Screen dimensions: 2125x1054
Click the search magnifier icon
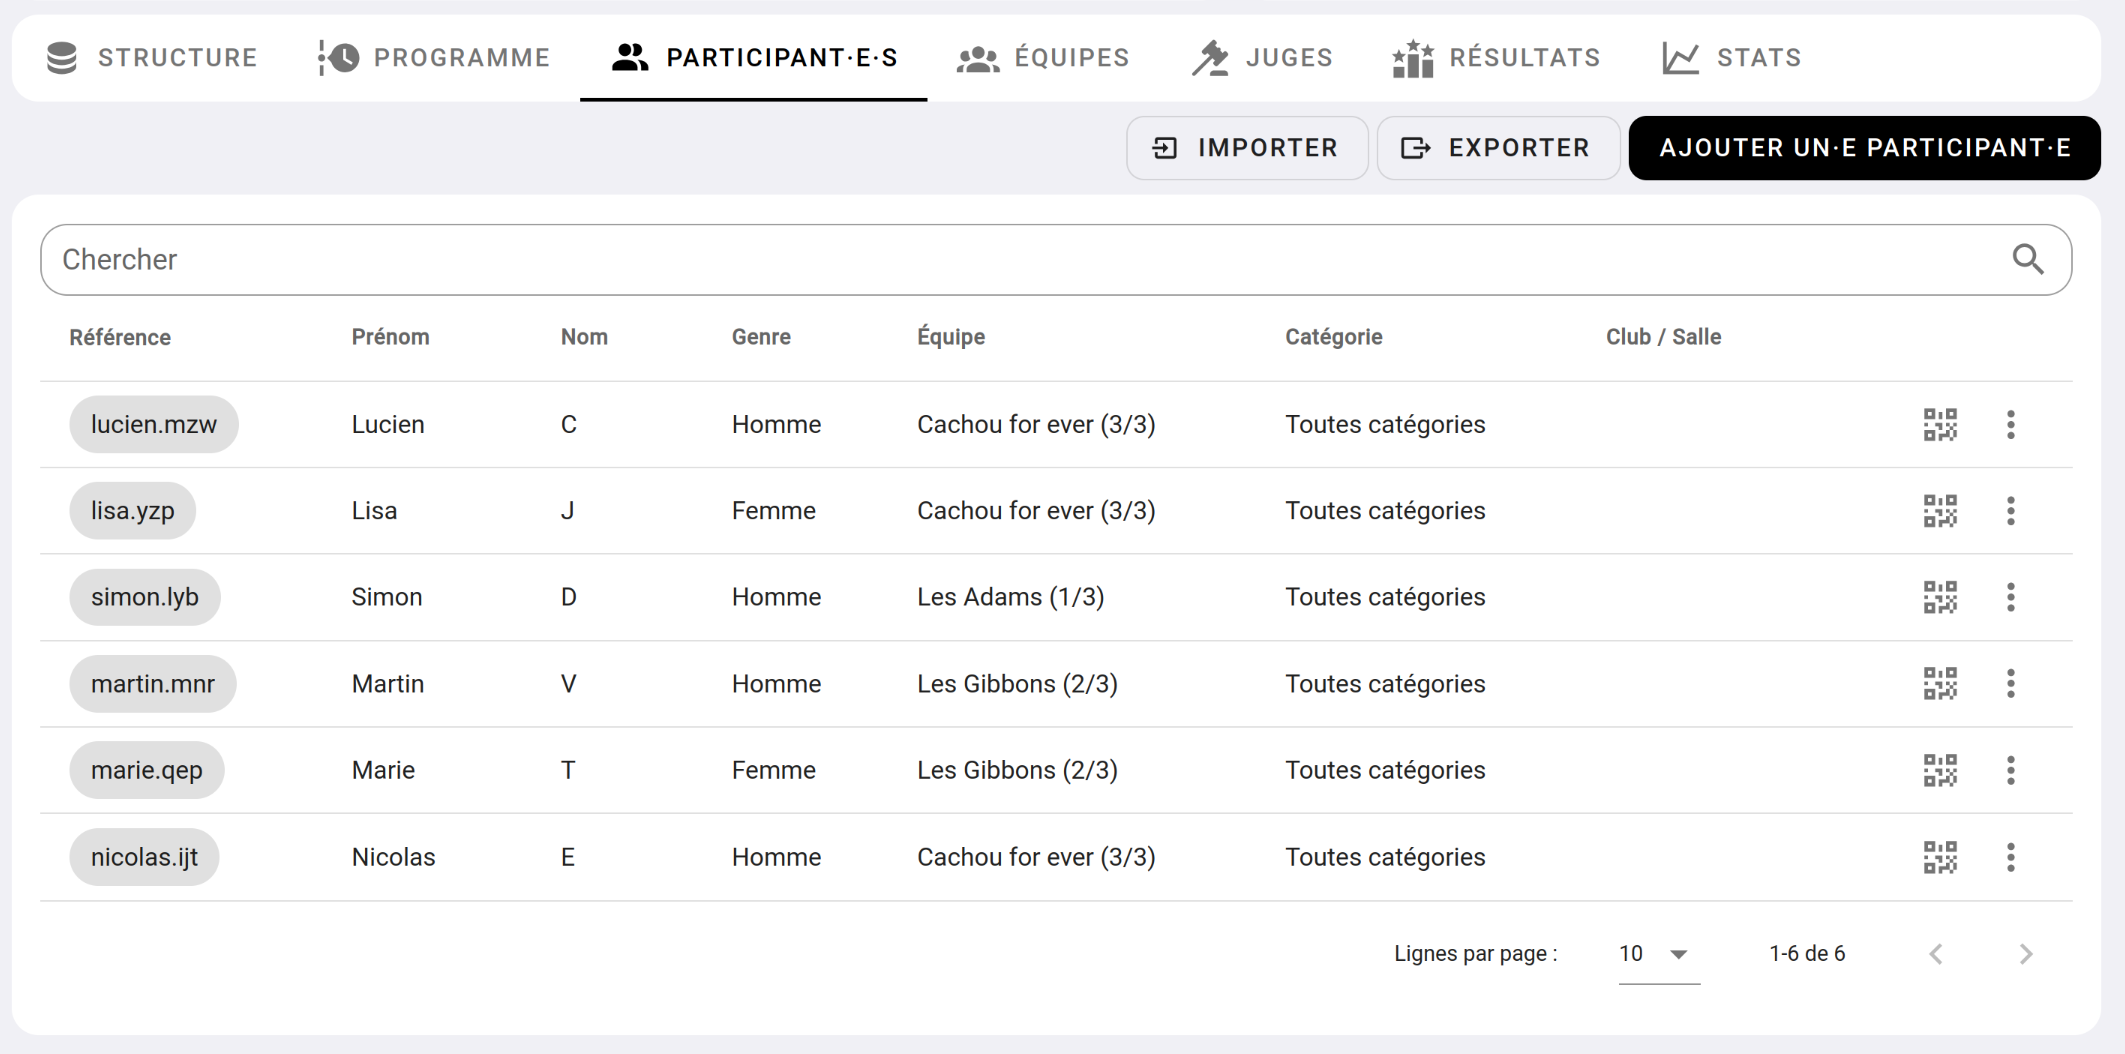coord(2027,260)
